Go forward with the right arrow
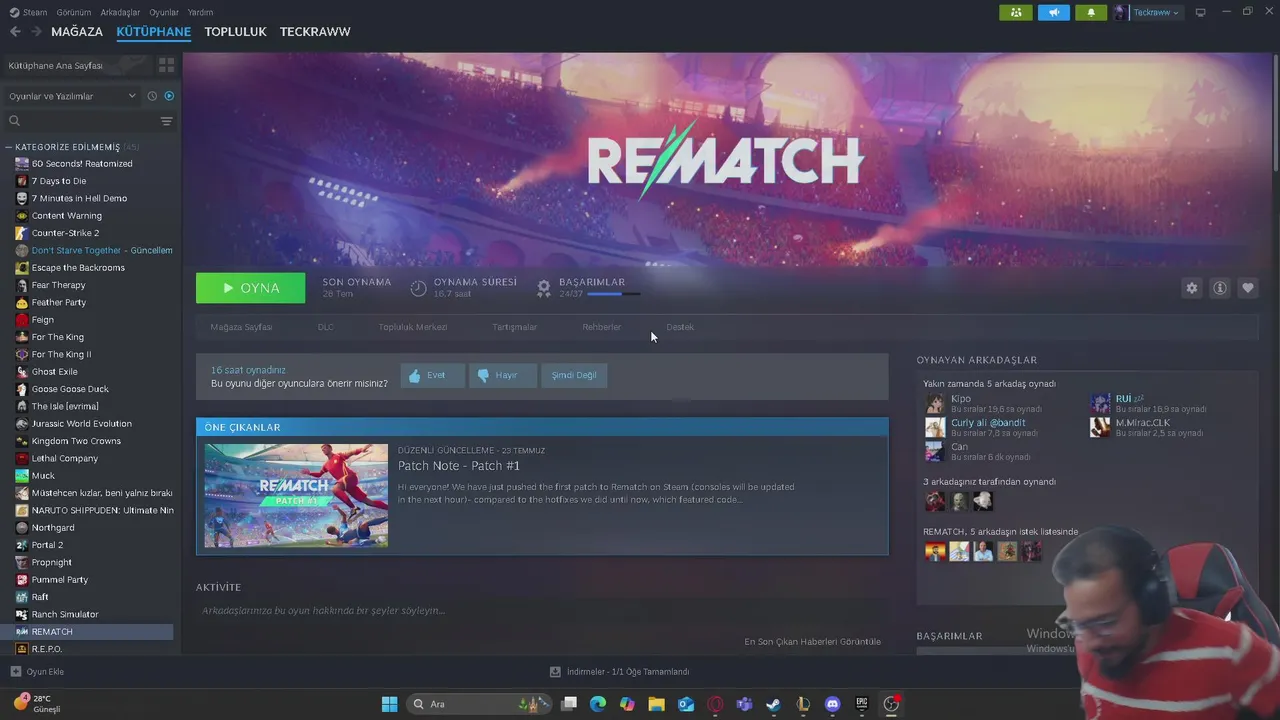The height and width of the screenshot is (720, 1280). (x=36, y=32)
